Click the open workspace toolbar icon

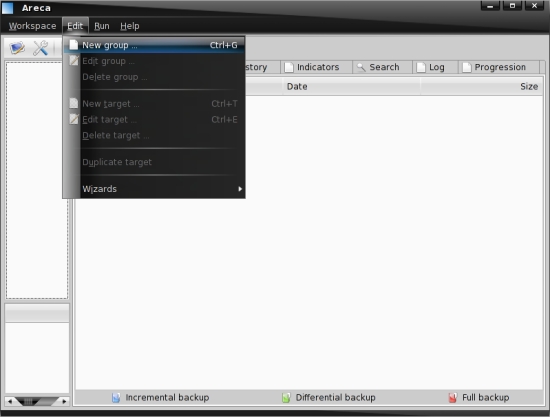[x=17, y=48]
